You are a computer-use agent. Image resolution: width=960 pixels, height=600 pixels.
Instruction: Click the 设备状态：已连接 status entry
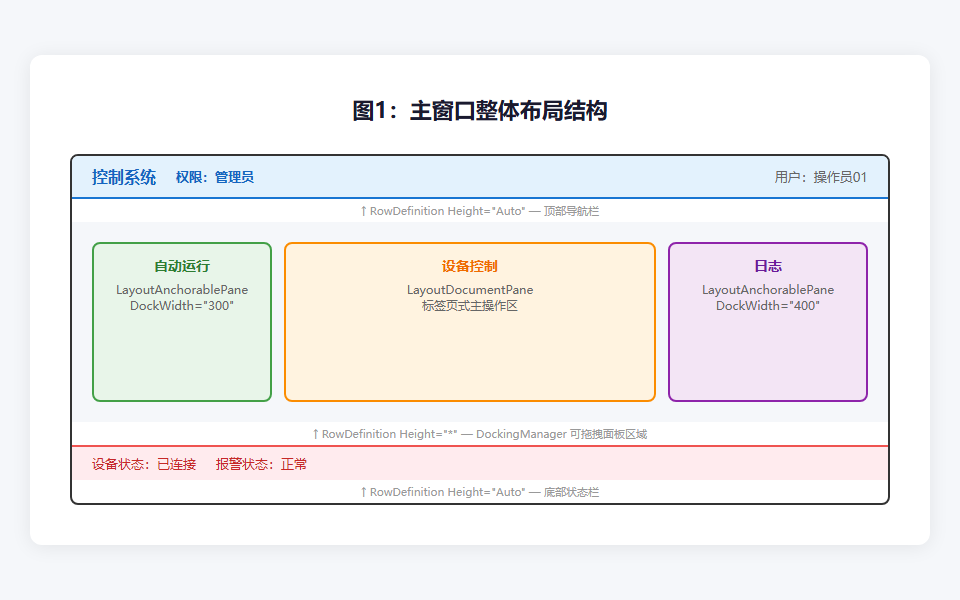(144, 465)
